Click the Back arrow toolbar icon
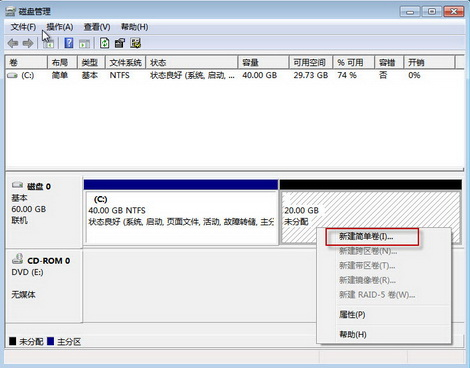The height and width of the screenshot is (368, 470). (13, 43)
